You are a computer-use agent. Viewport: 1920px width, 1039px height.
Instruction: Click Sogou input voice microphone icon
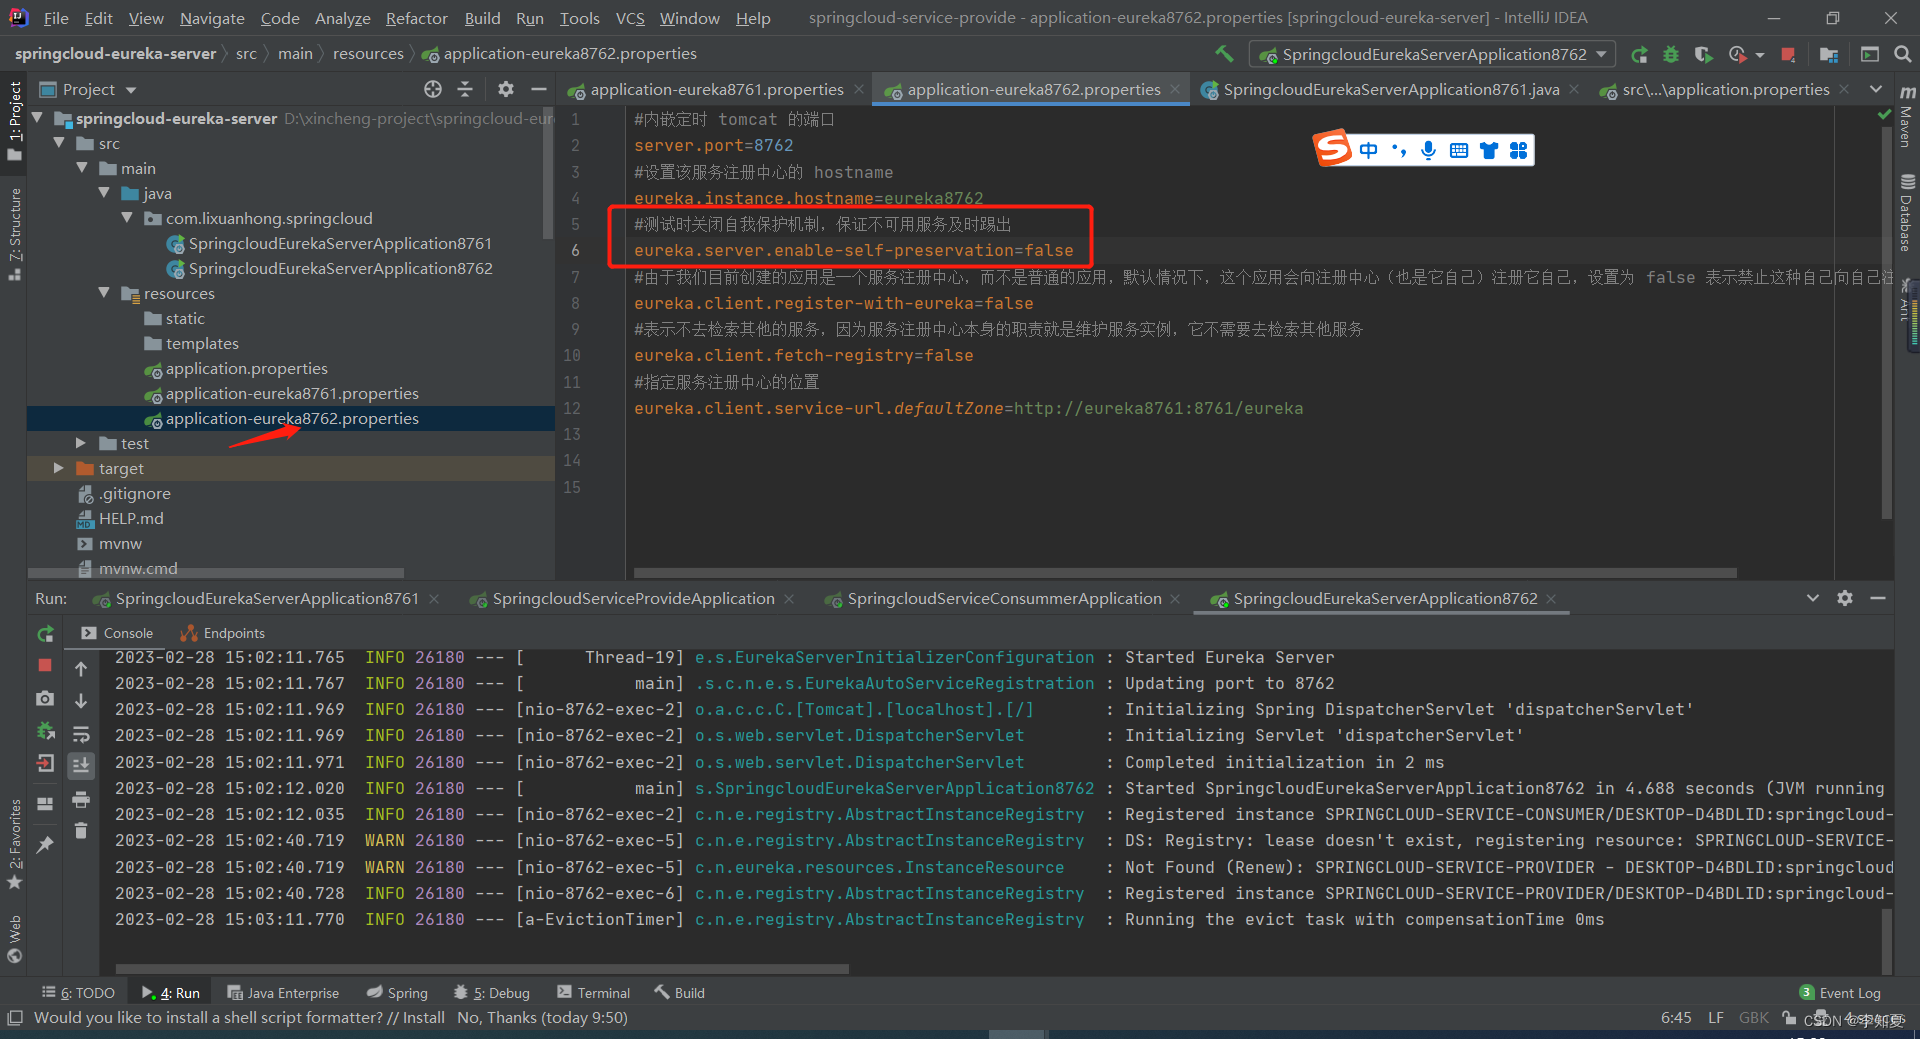click(x=1428, y=150)
